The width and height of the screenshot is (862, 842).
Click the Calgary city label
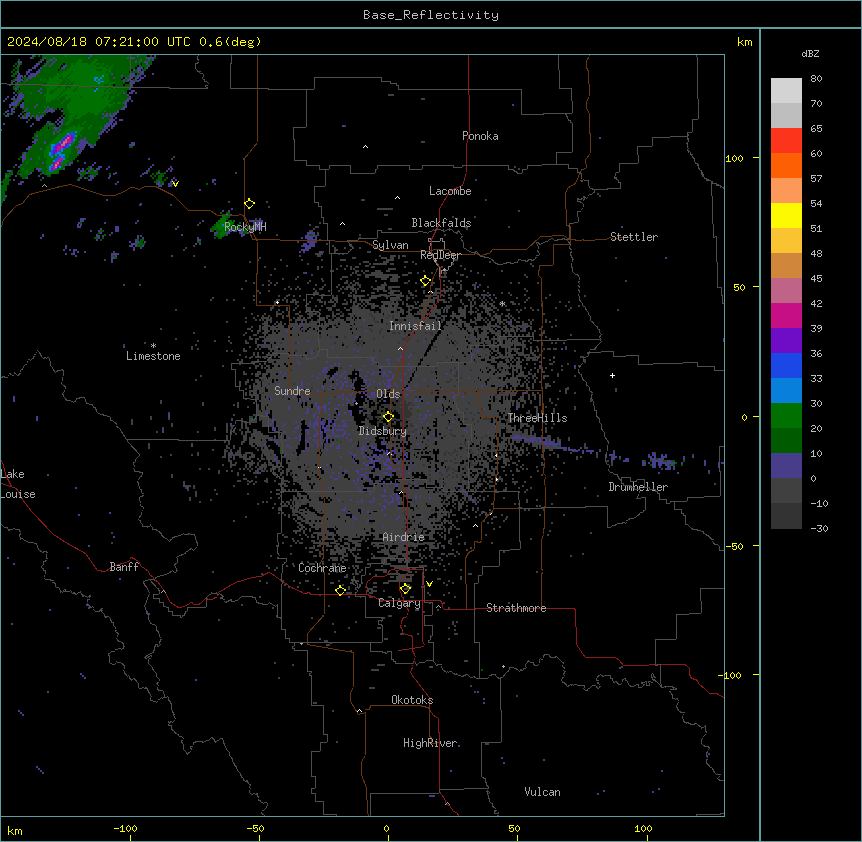pos(400,603)
